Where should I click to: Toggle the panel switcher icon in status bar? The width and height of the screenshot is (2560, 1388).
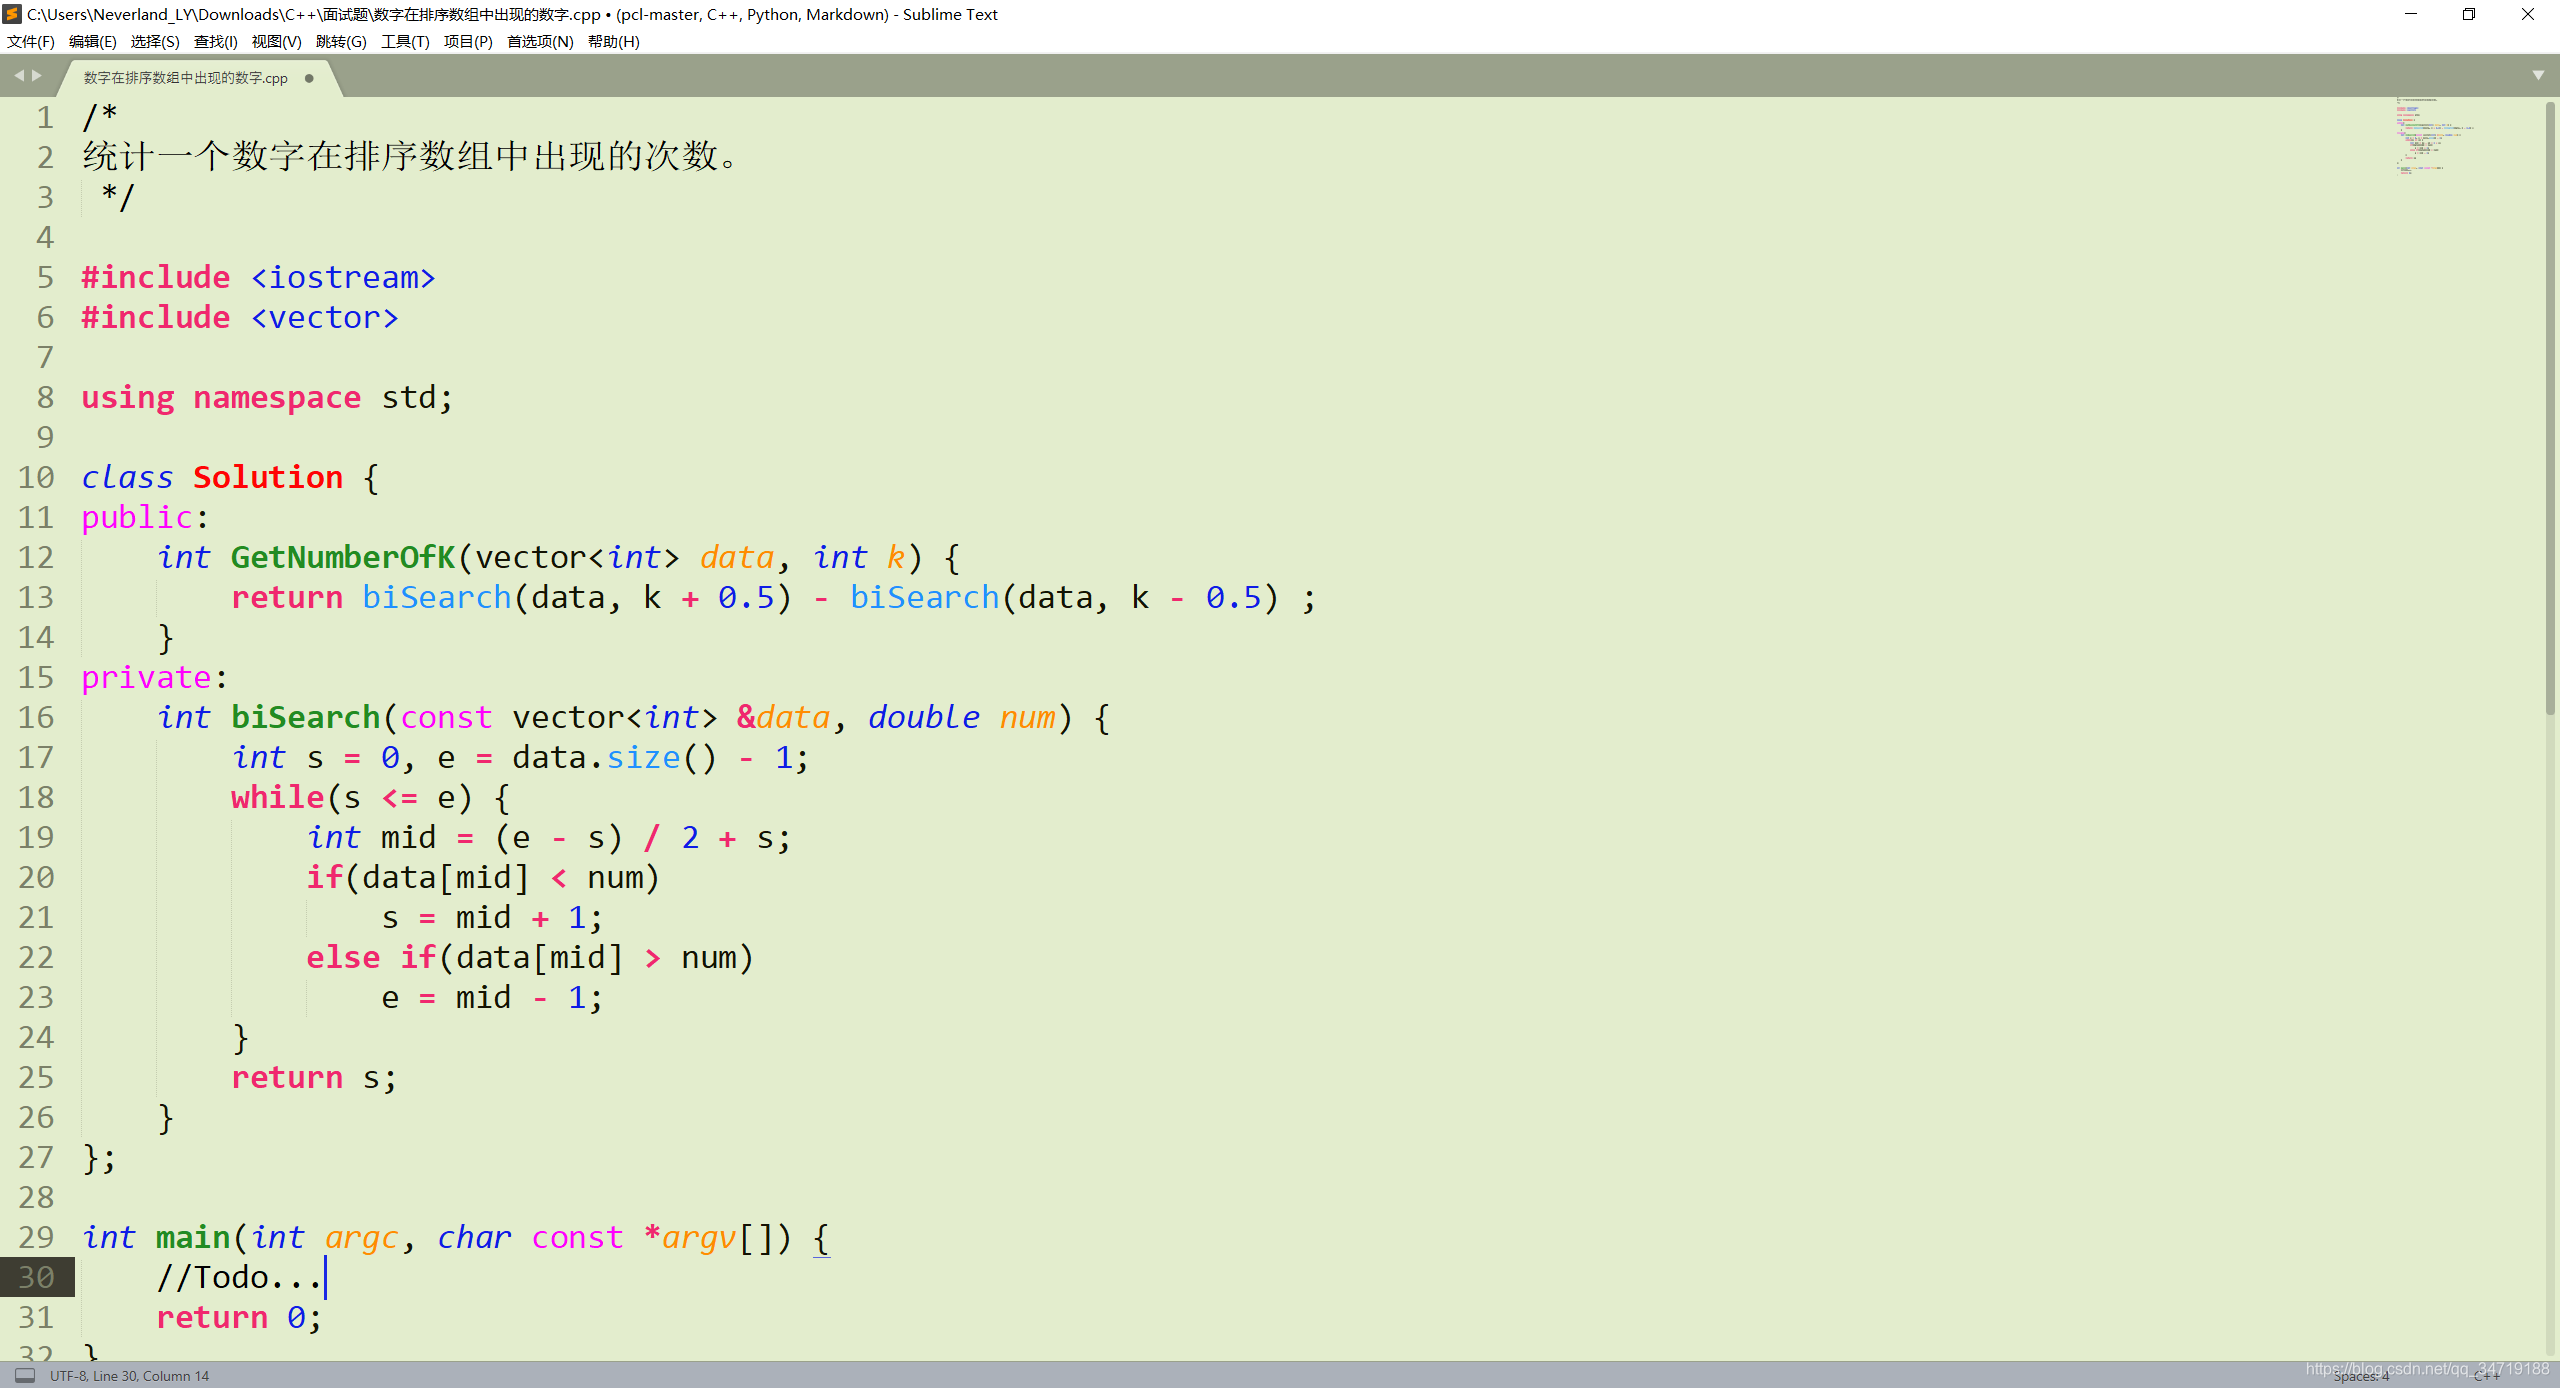coord(25,1375)
